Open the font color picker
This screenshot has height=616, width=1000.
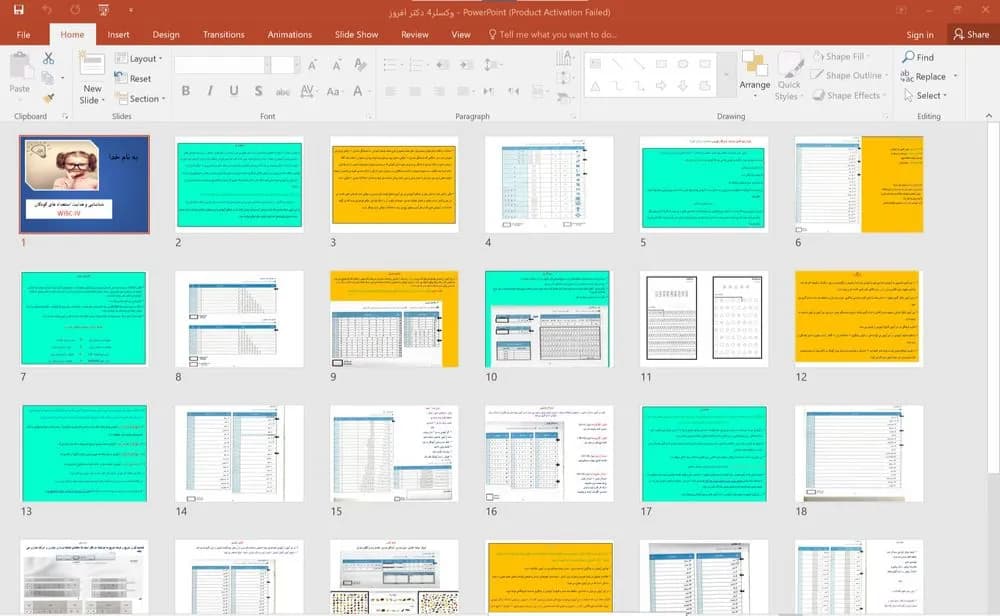click(x=358, y=91)
